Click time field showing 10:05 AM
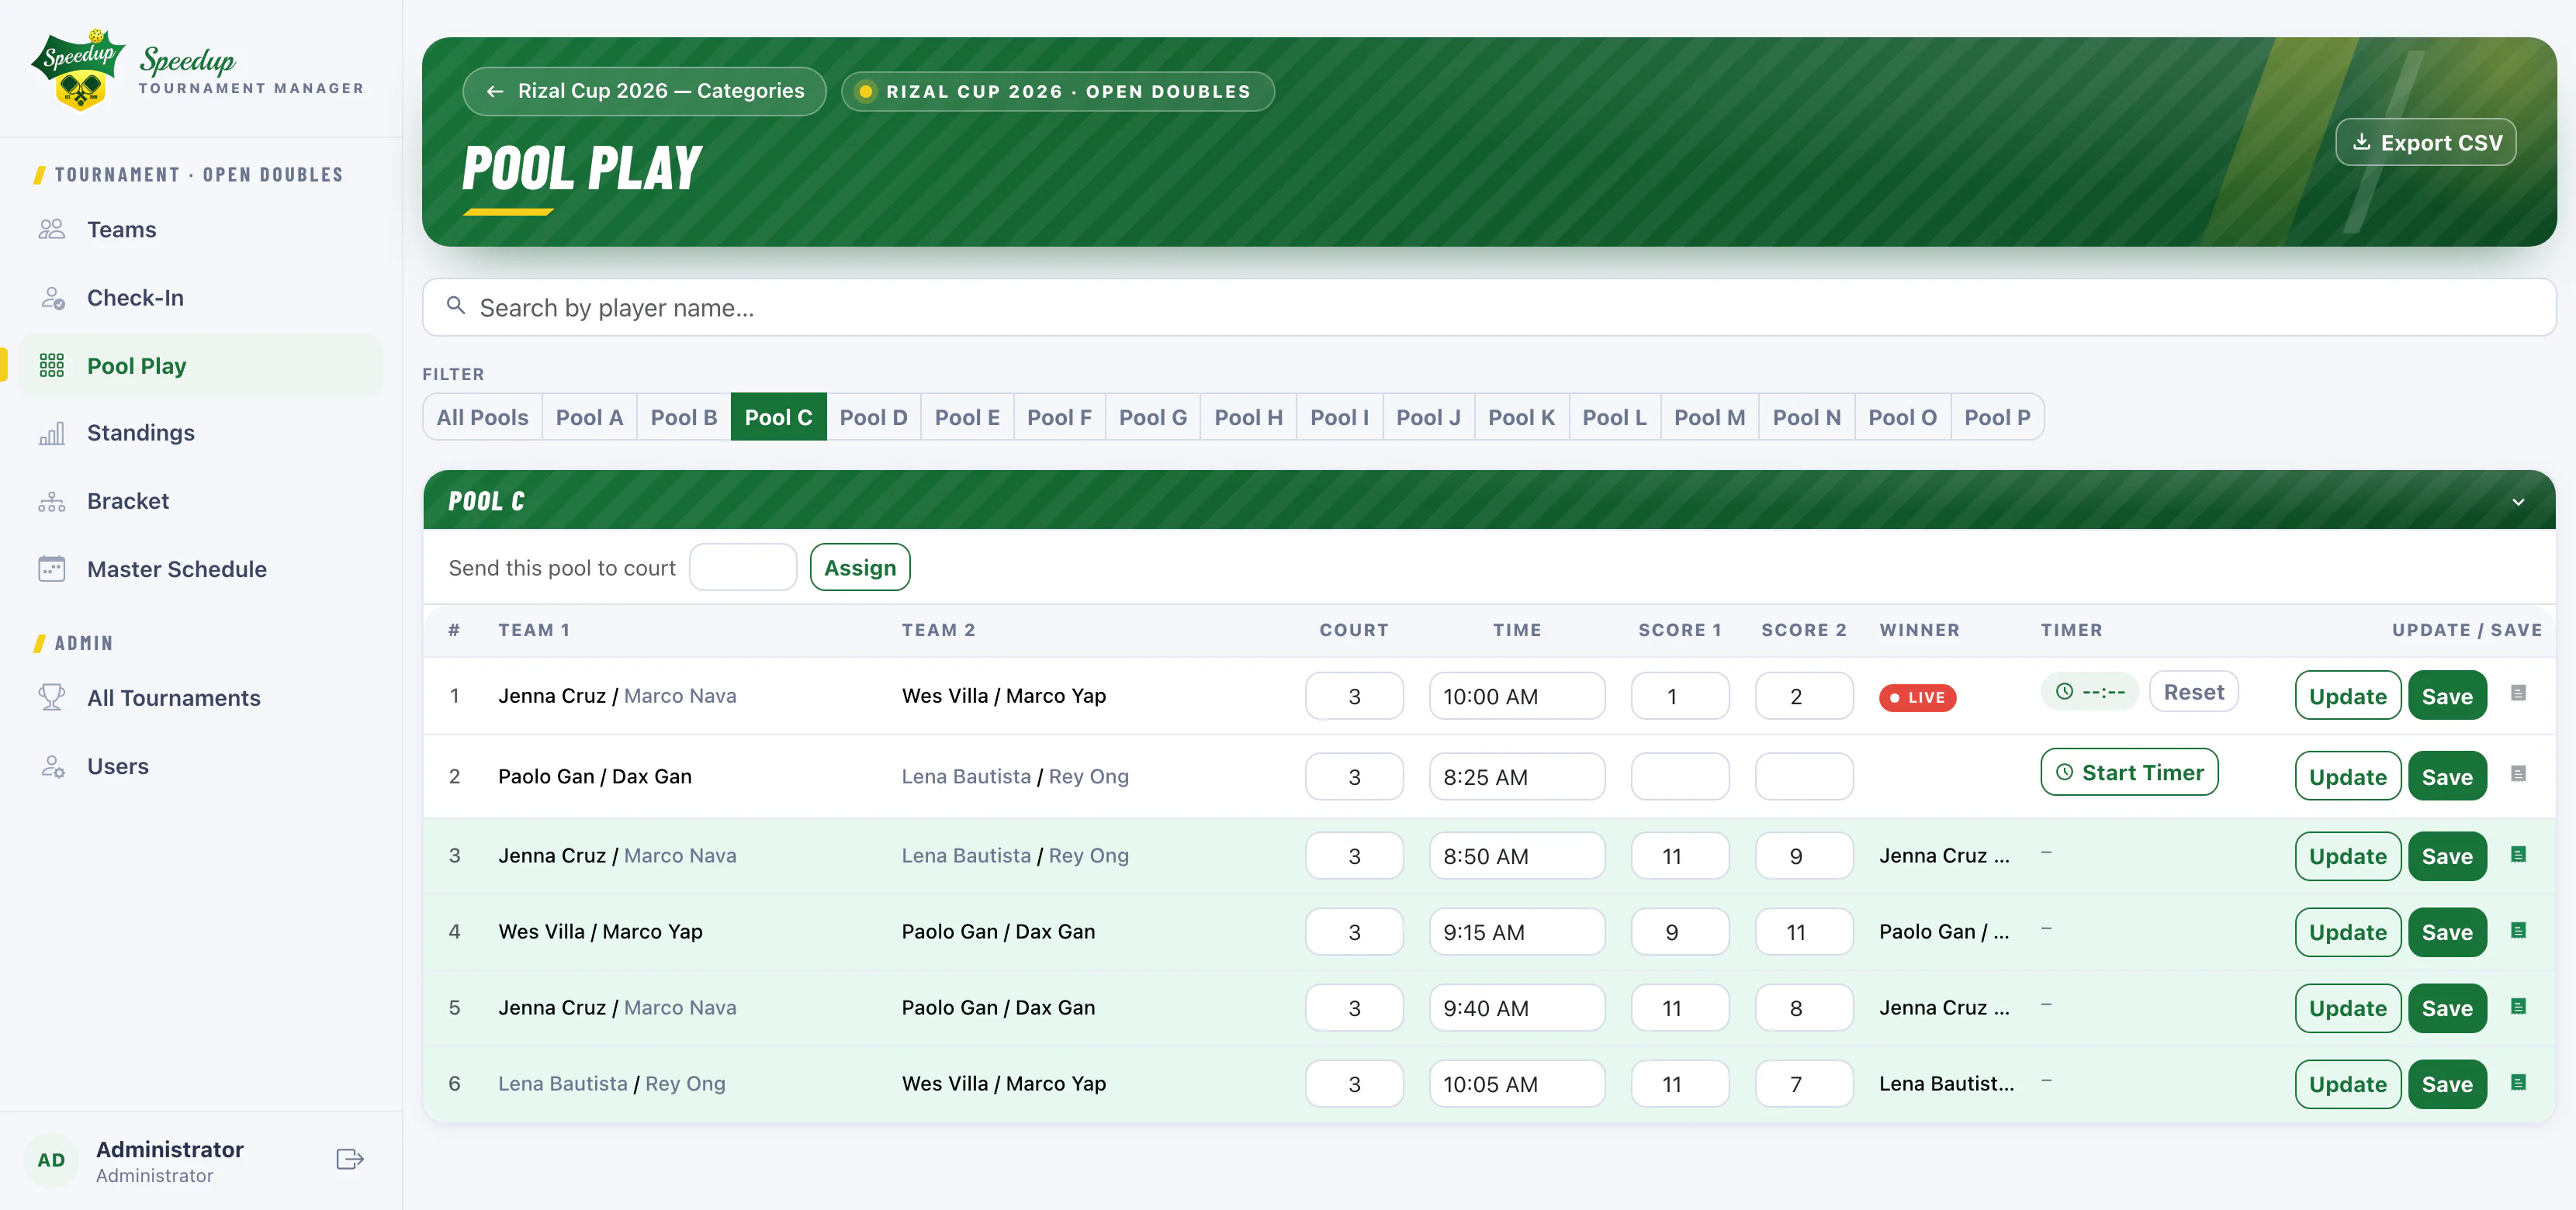Viewport: 2576px width, 1210px height. [x=1517, y=1084]
